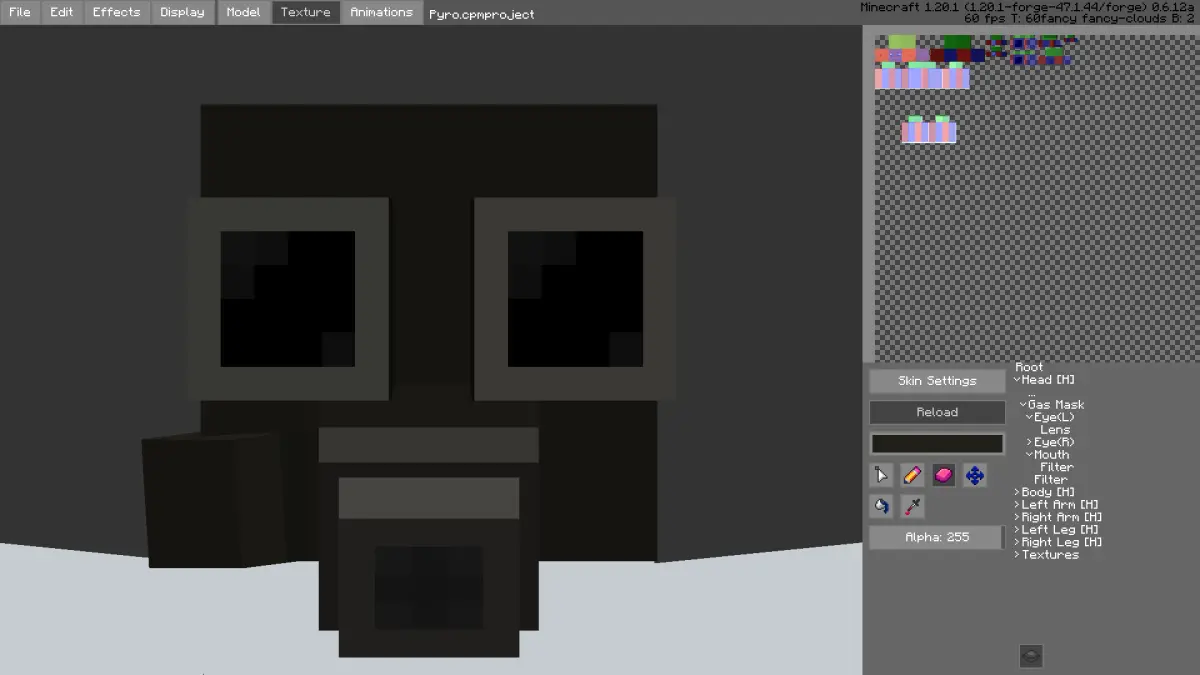The image size is (1200, 675).
Task: Choose the pink eraser tool
Action: 944,475
